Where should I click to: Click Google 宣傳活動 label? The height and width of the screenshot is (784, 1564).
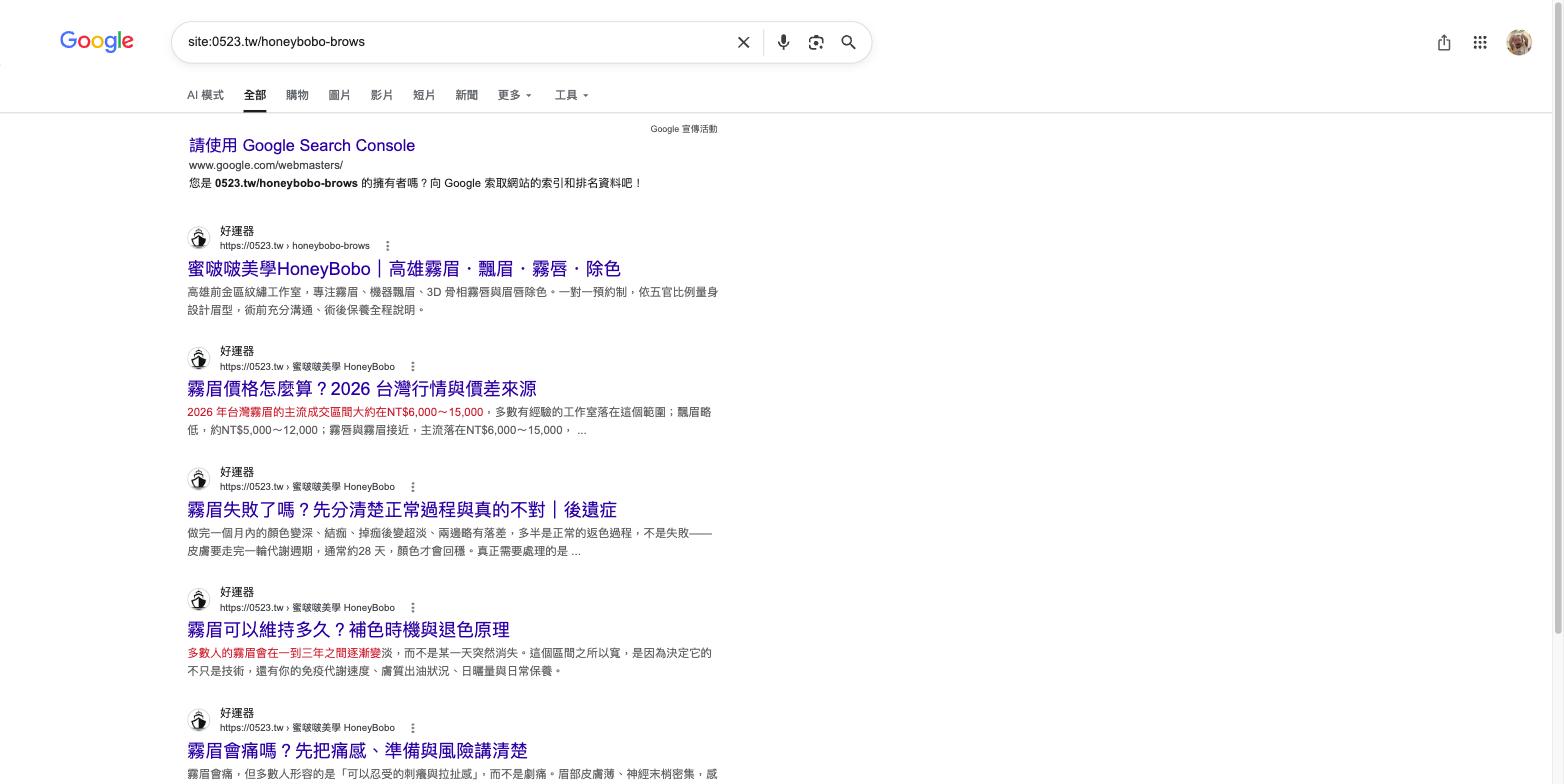point(684,129)
